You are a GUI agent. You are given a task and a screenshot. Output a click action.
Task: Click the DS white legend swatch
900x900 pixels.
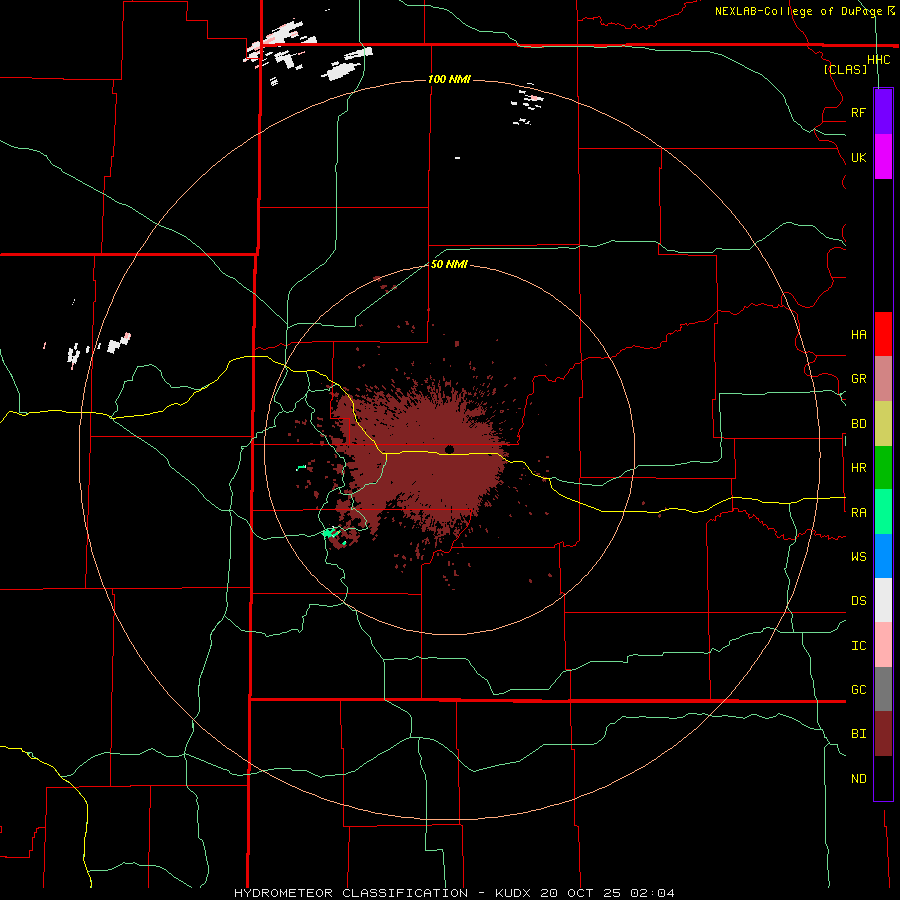point(883,600)
